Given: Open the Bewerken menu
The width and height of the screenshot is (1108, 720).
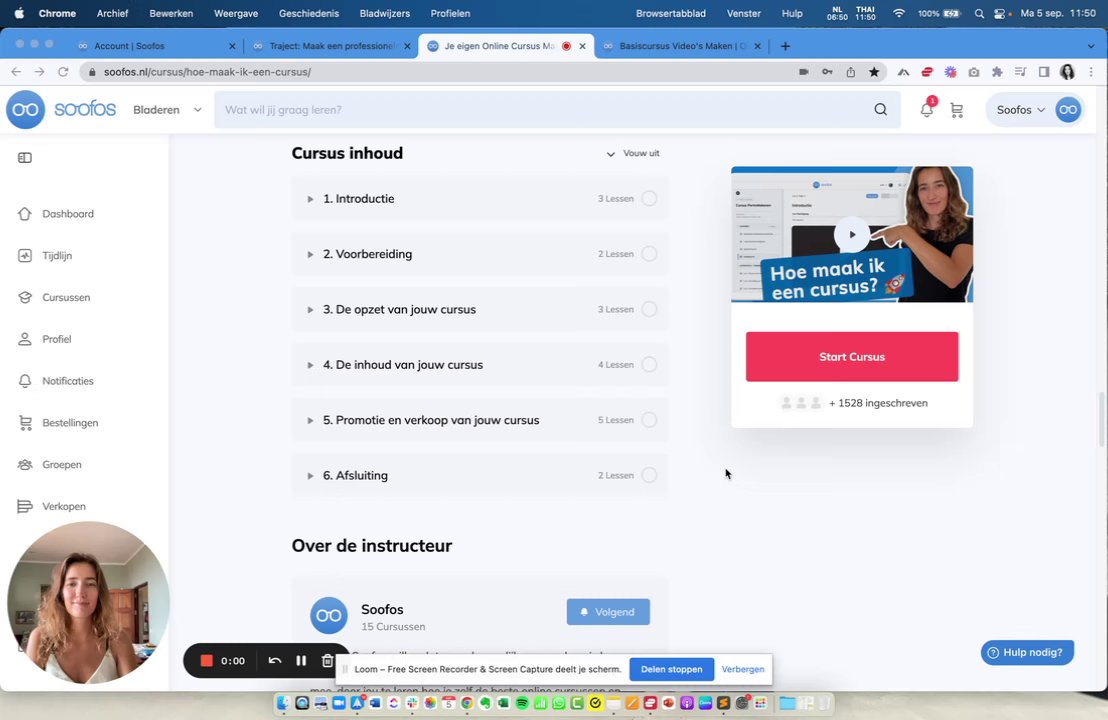Looking at the screenshot, I should click(x=171, y=13).
